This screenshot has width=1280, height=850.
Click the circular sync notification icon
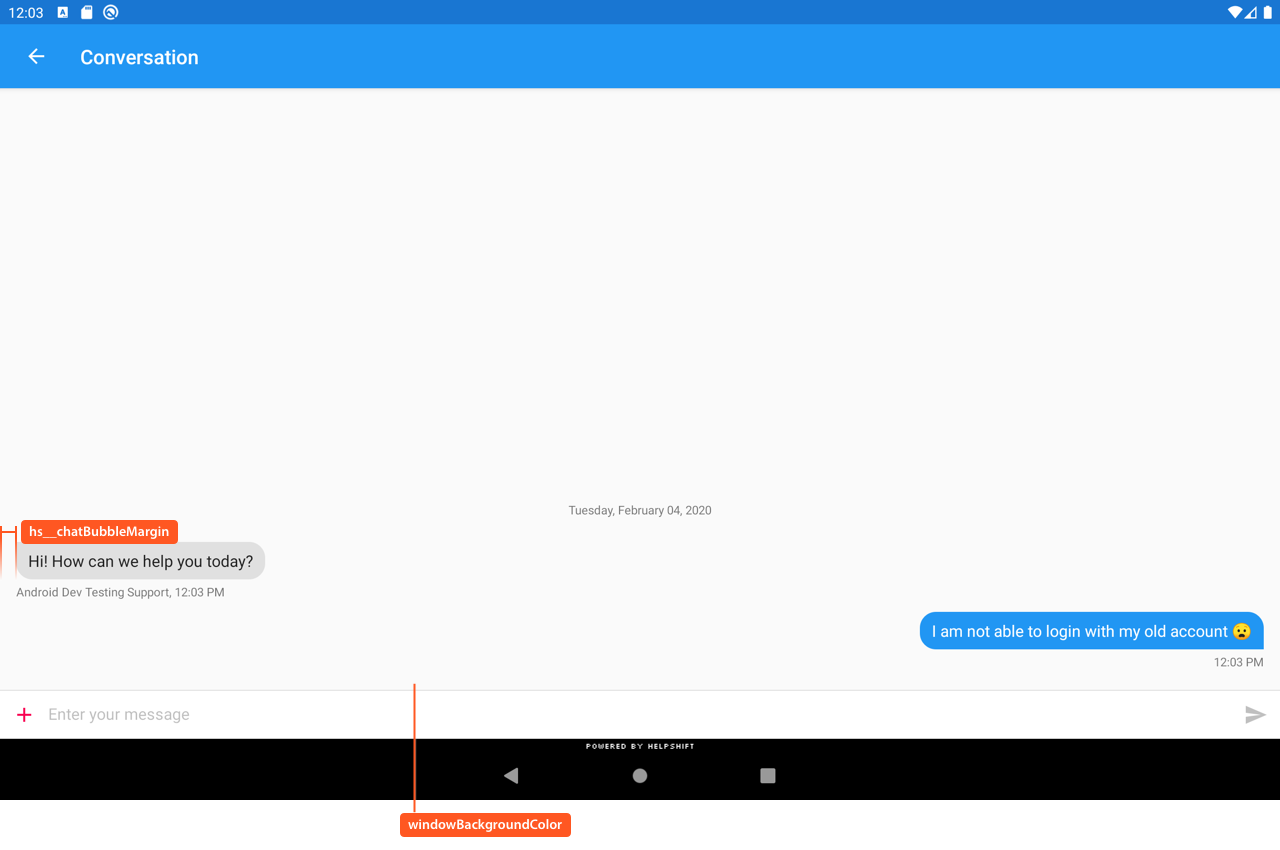111,13
